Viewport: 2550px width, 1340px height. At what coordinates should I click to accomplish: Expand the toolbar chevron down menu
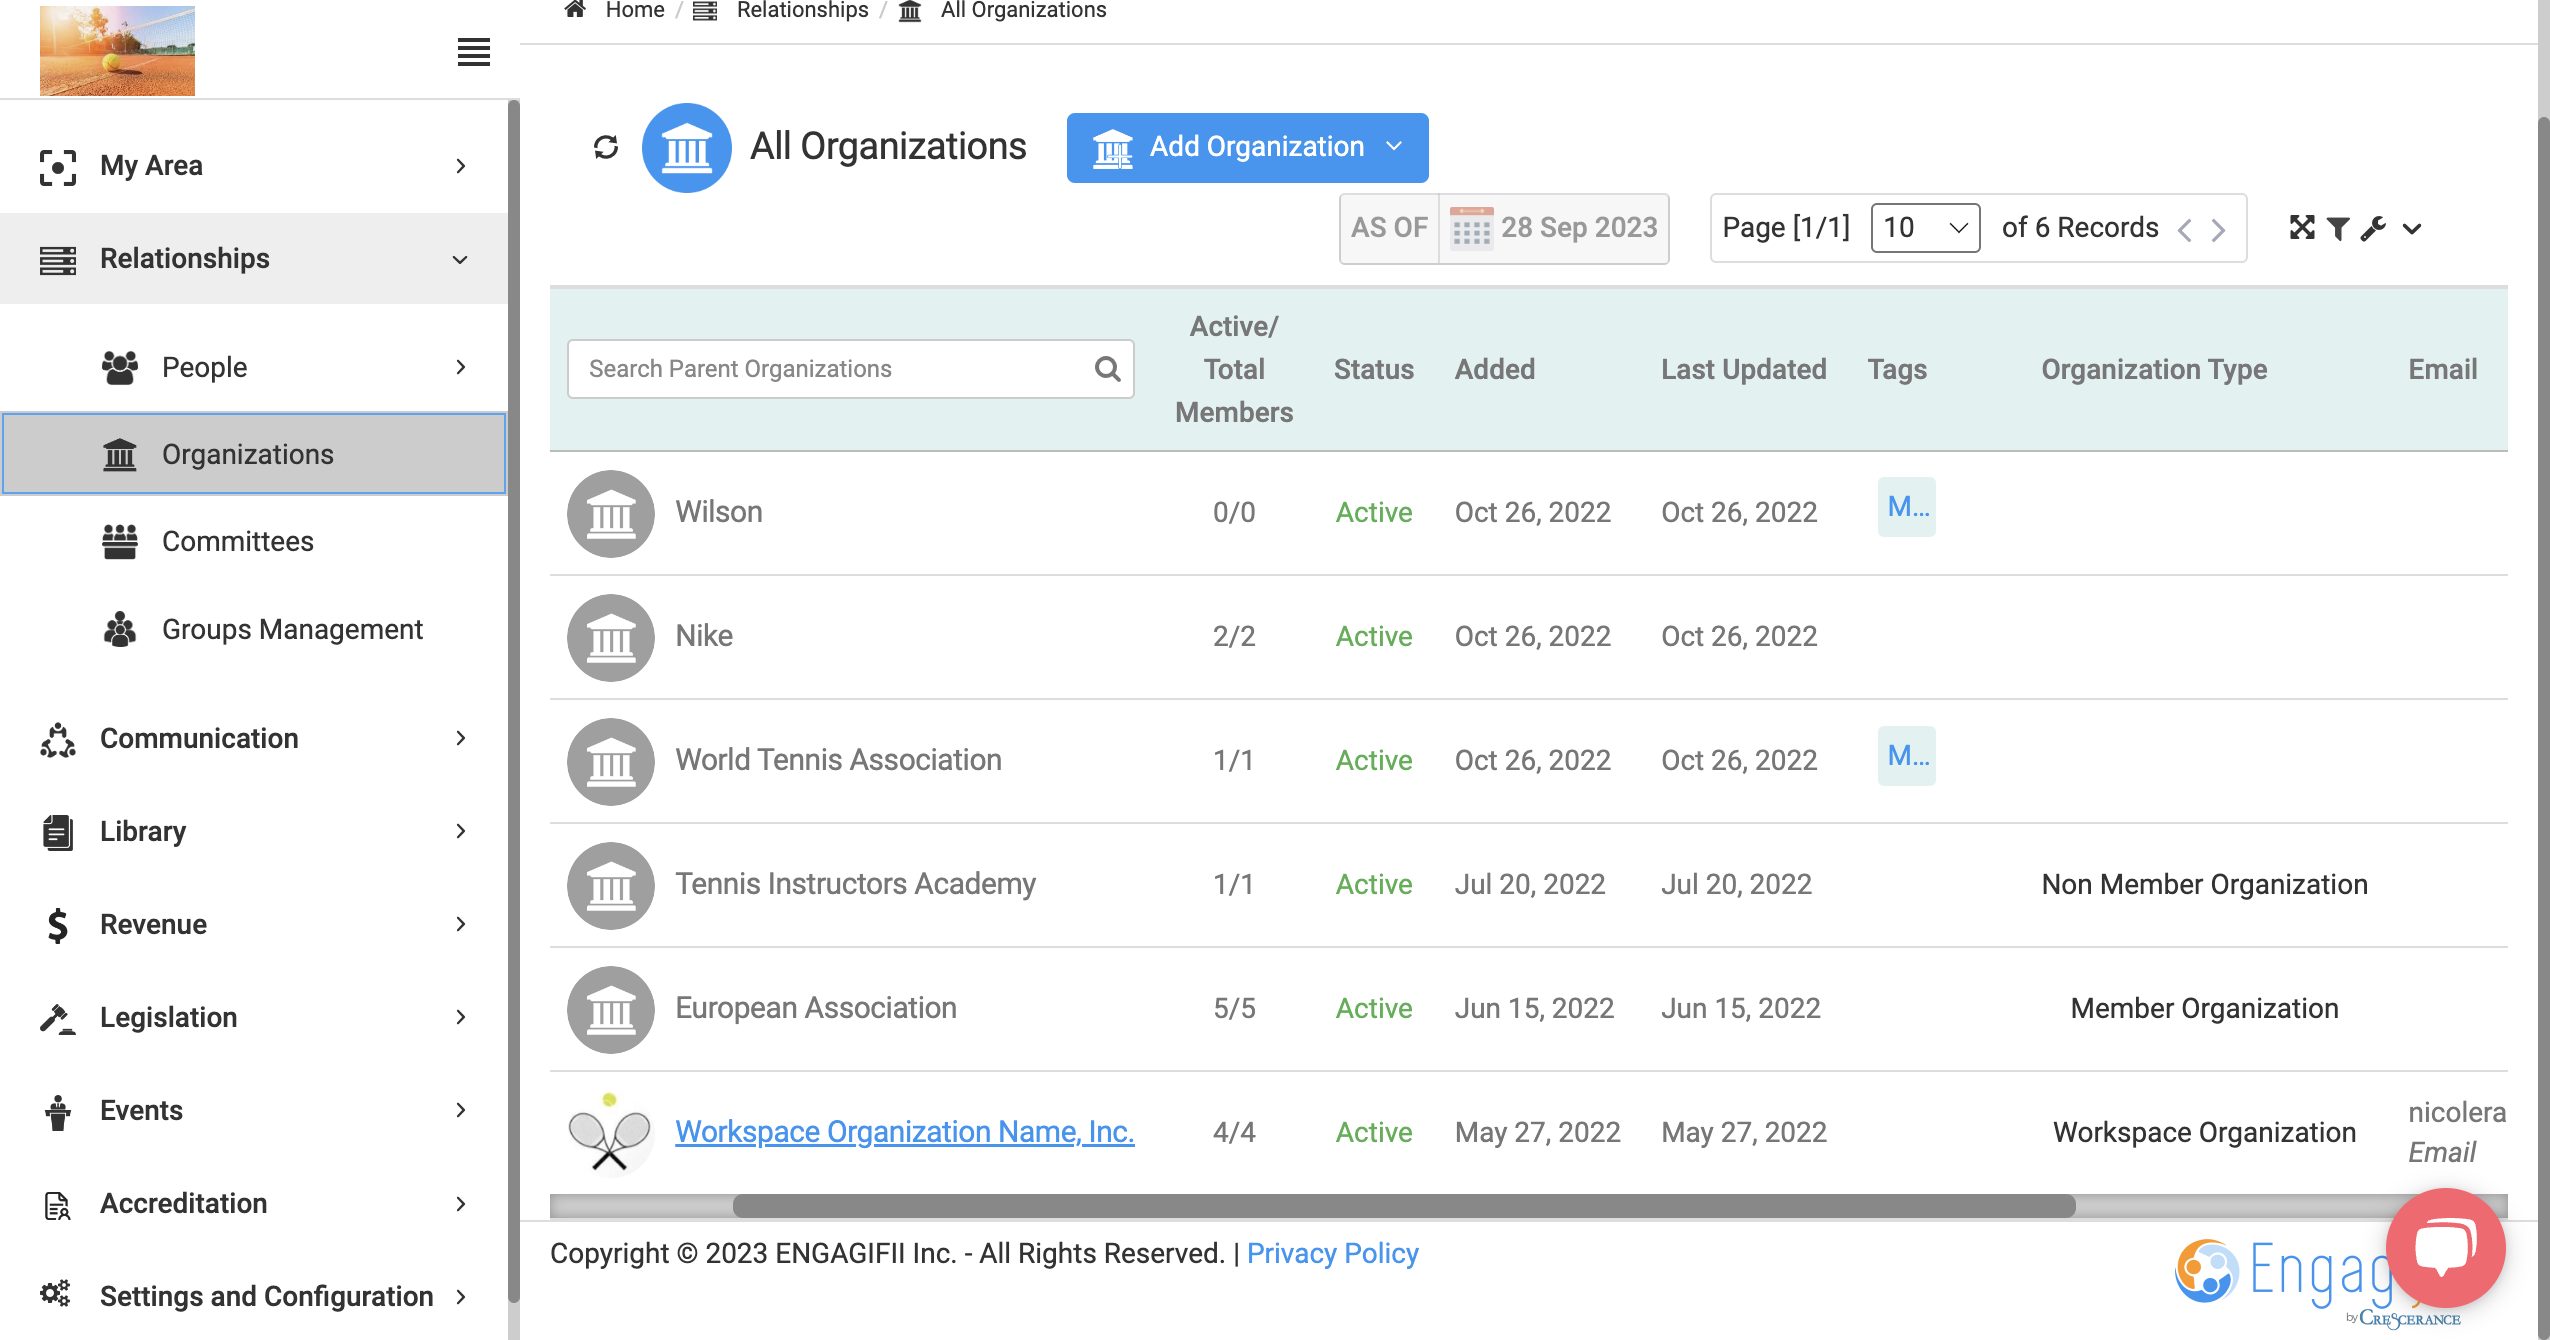[2411, 229]
